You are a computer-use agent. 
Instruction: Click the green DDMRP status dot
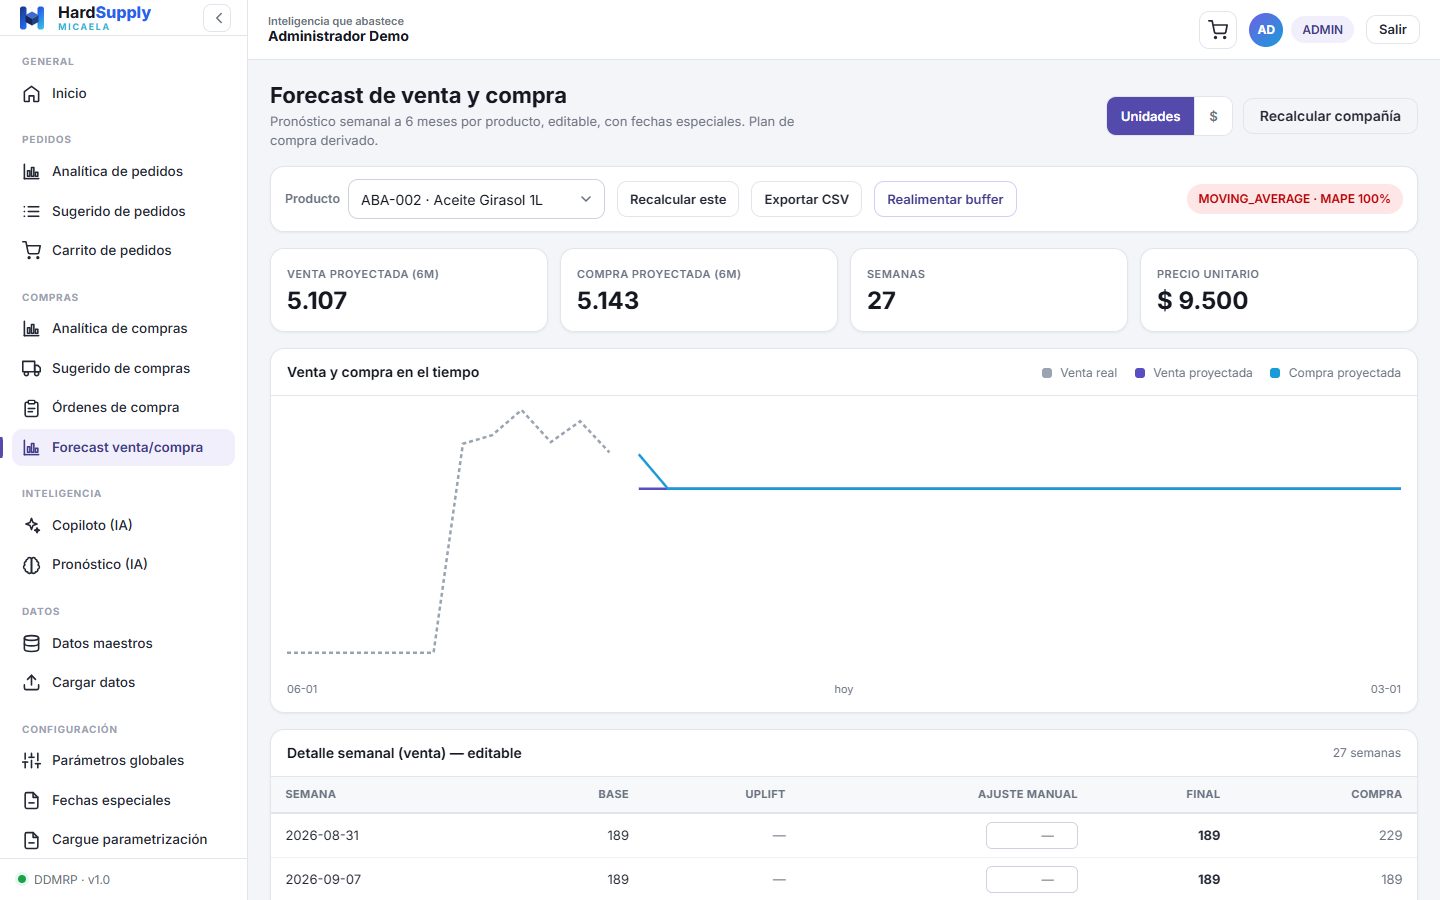point(22,880)
